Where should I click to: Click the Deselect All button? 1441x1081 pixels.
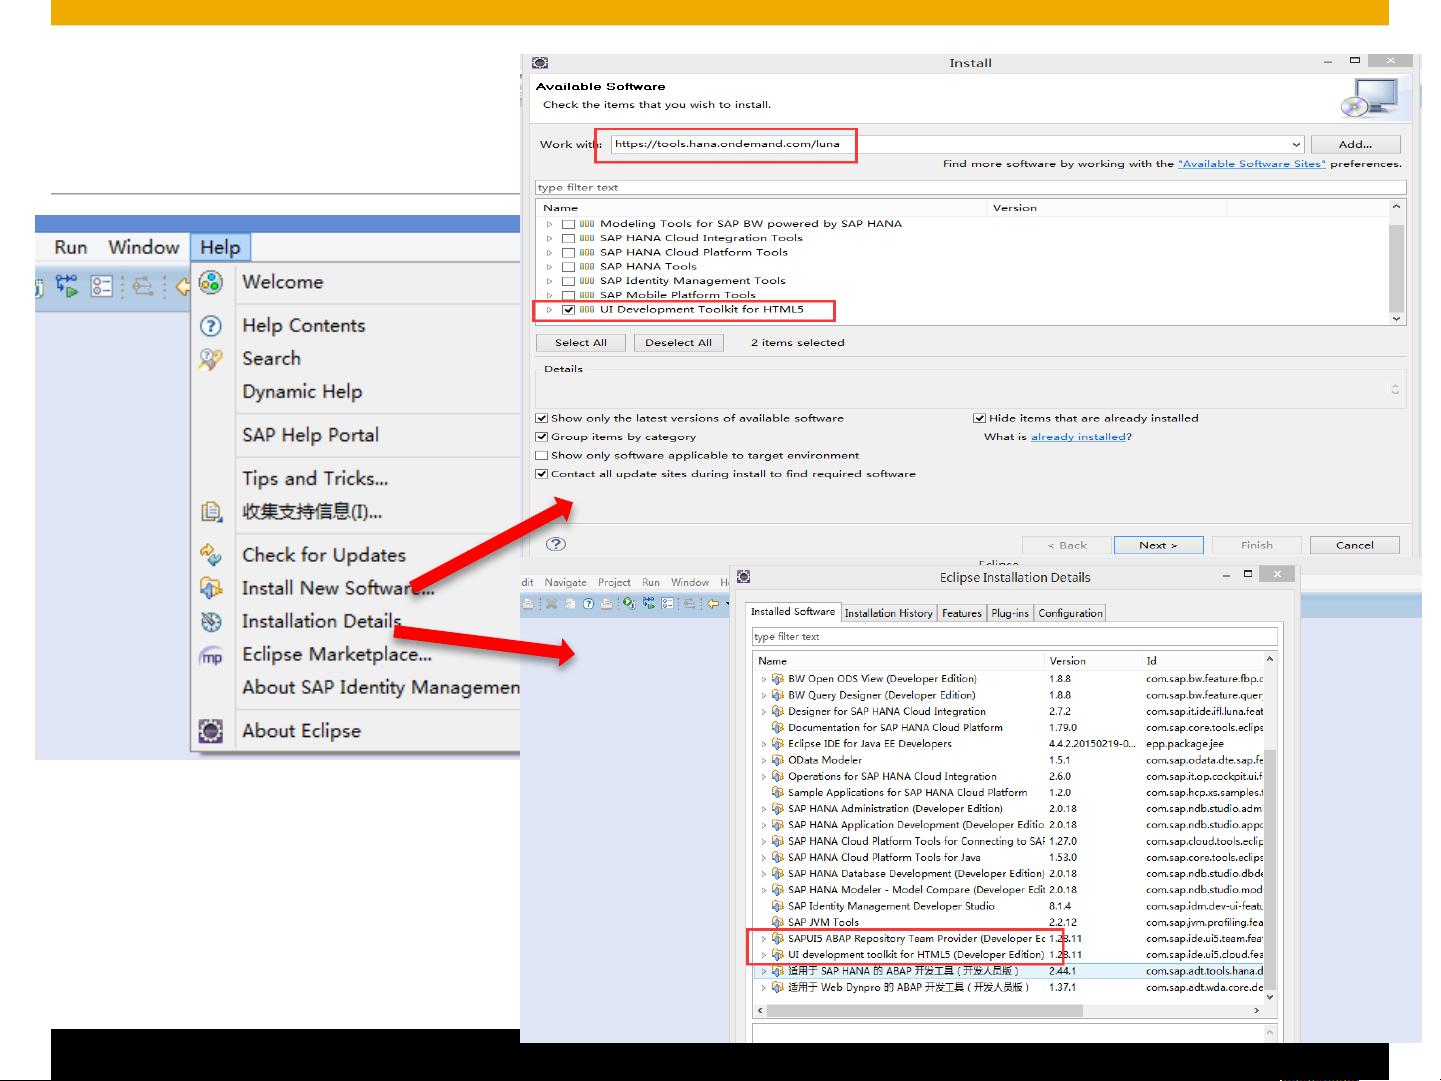click(x=678, y=342)
